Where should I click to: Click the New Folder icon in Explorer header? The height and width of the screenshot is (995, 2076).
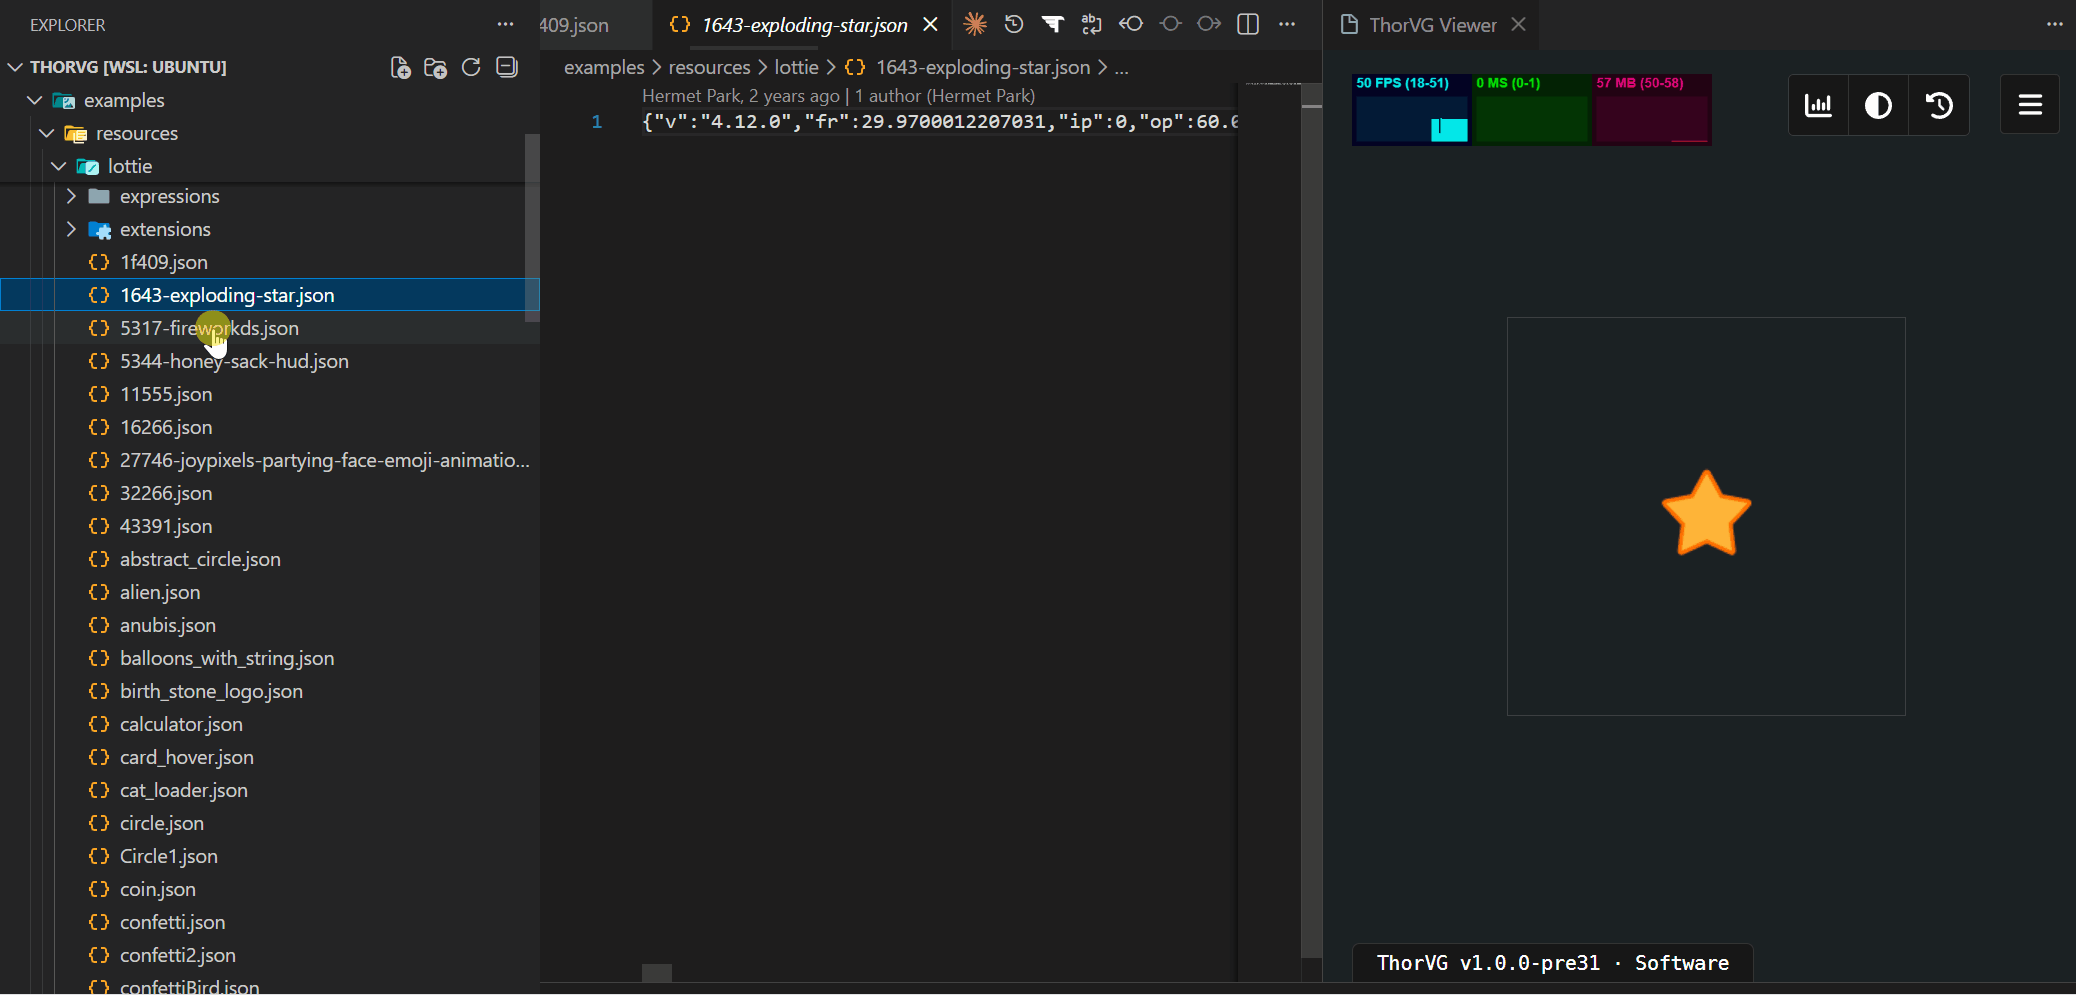436,67
